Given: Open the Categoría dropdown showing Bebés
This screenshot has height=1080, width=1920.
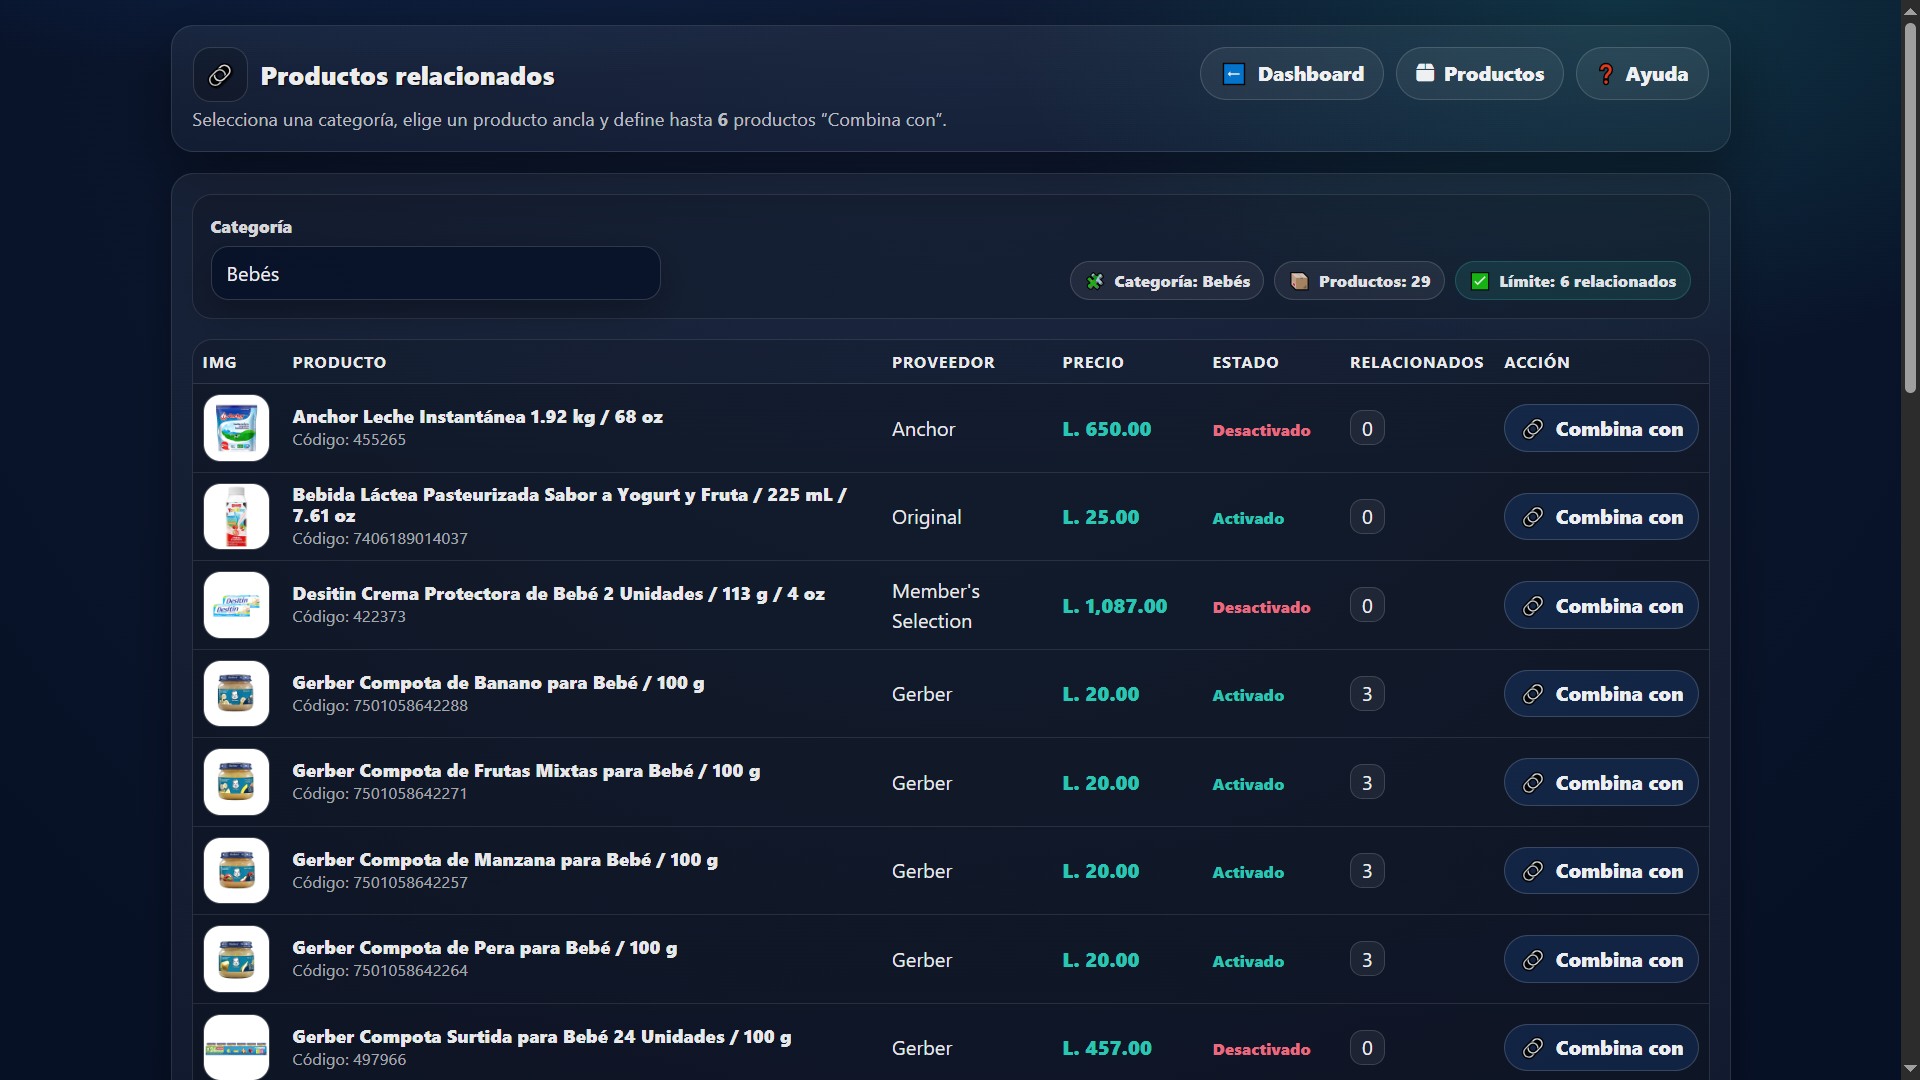Looking at the screenshot, I should point(435,274).
